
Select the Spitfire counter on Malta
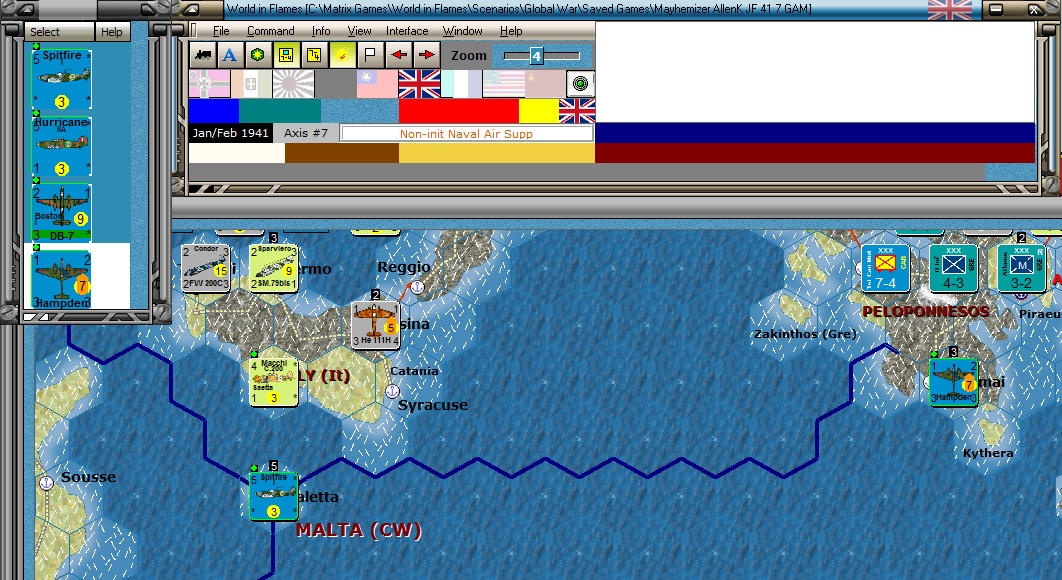tap(274, 496)
